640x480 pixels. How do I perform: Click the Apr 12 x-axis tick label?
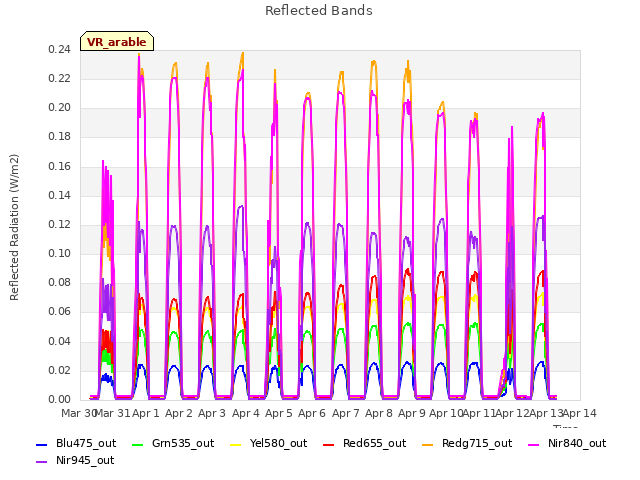tap(513, 413)
